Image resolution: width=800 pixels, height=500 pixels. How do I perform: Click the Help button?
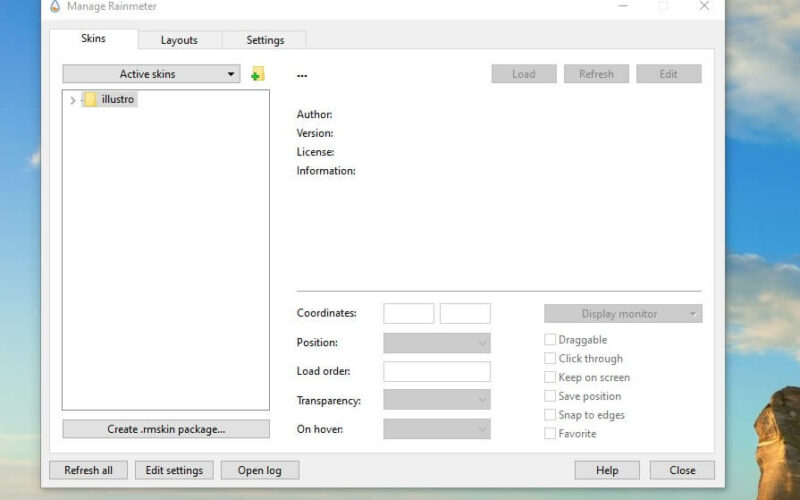tap(607, 470)
